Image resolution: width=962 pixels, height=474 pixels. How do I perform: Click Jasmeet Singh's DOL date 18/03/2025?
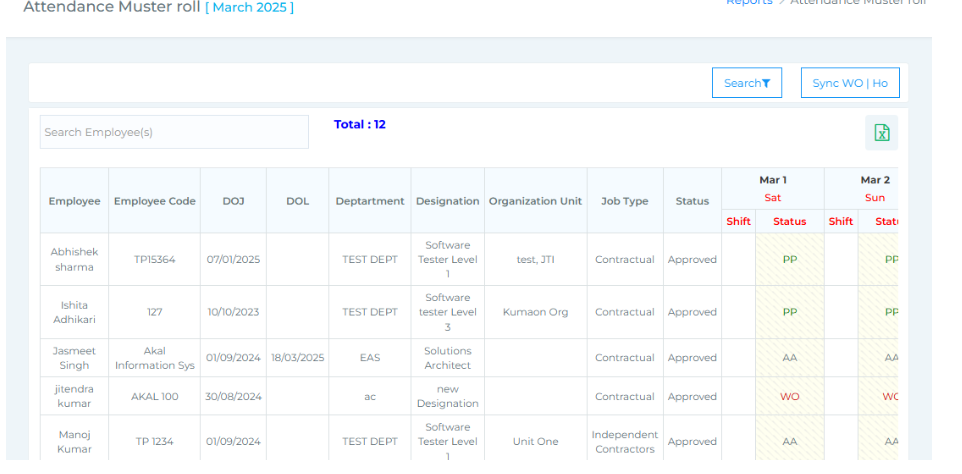[x=297, y=358]
